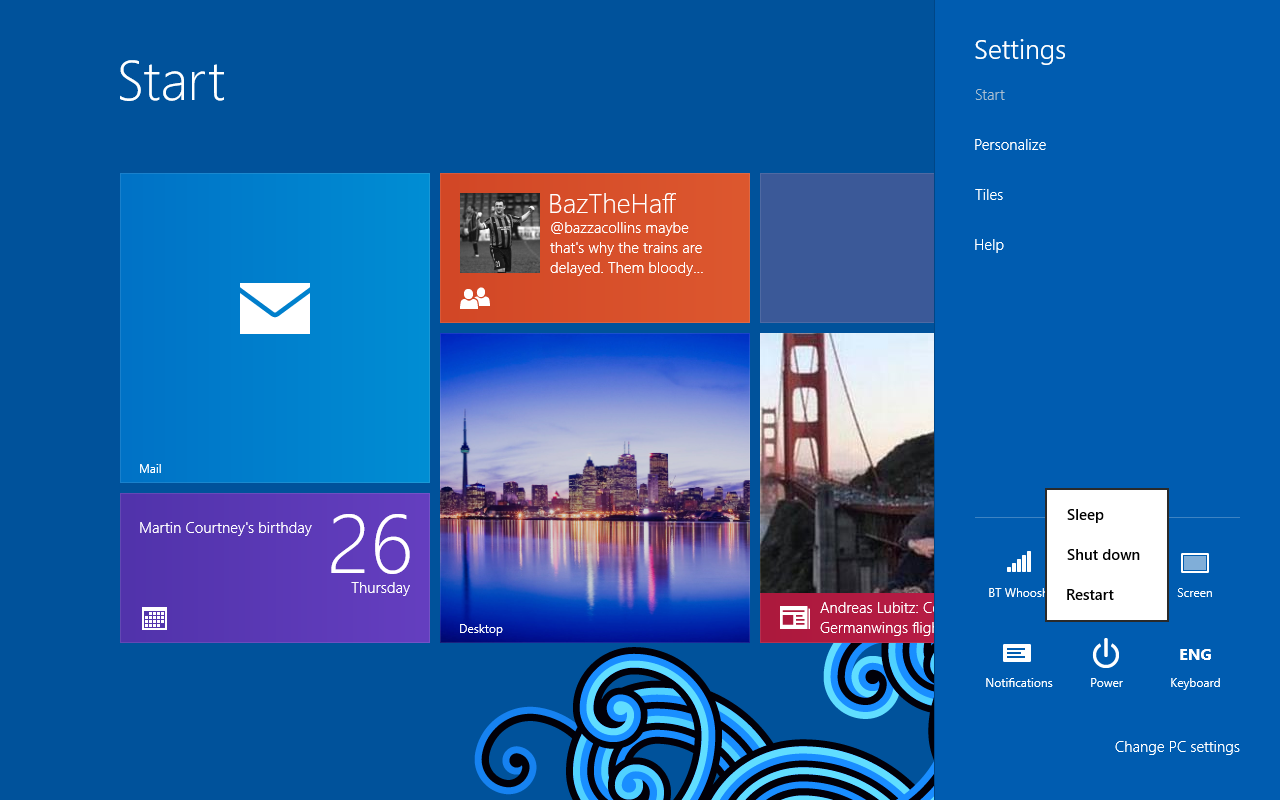Click the calendar grid icon
Image resolution: width=1280 pixels, height=800 pixels.
(154, 618)
